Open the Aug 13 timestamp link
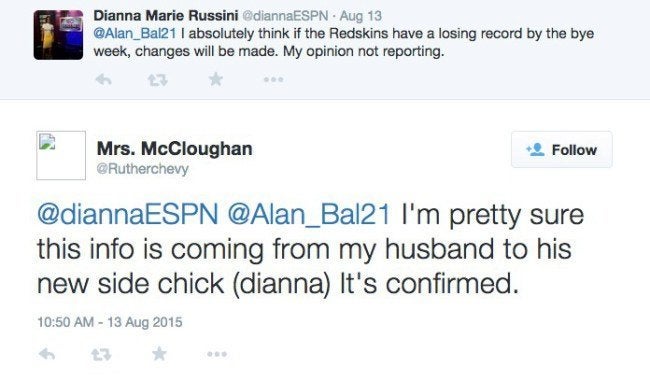The image size is (650, 381). point(361,16)
